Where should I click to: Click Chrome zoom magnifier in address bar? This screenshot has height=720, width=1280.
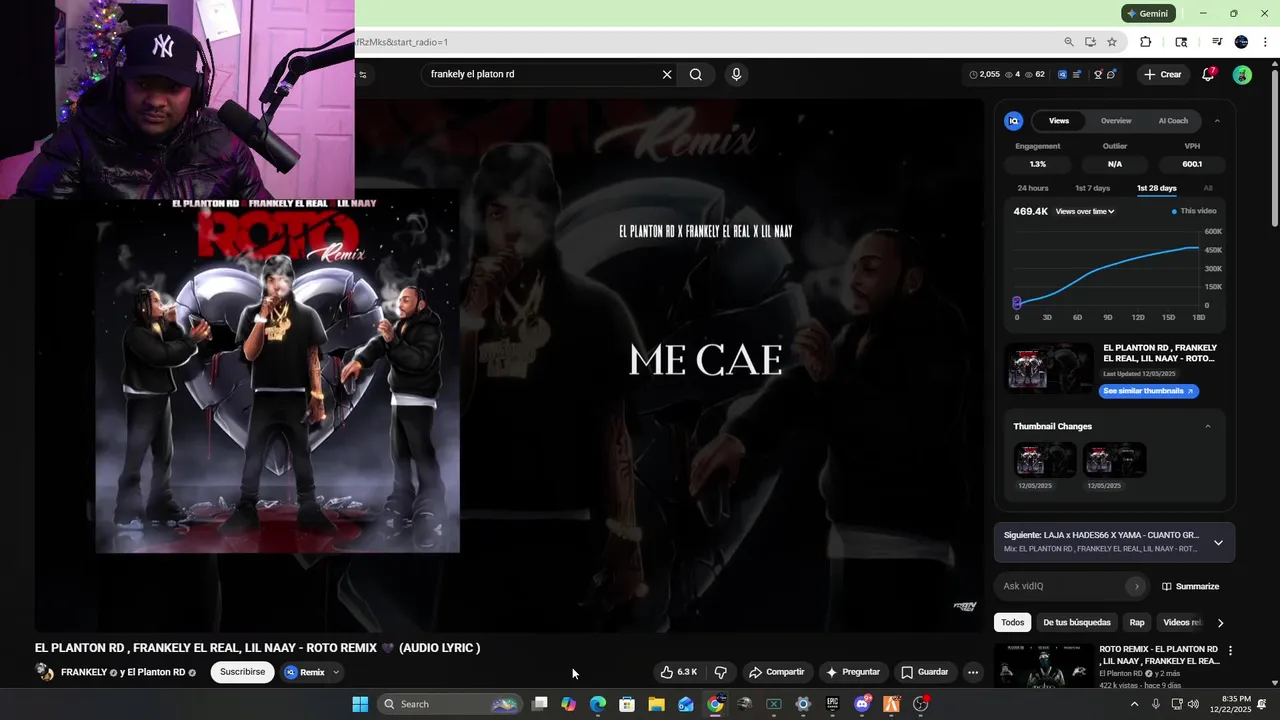1069,42
